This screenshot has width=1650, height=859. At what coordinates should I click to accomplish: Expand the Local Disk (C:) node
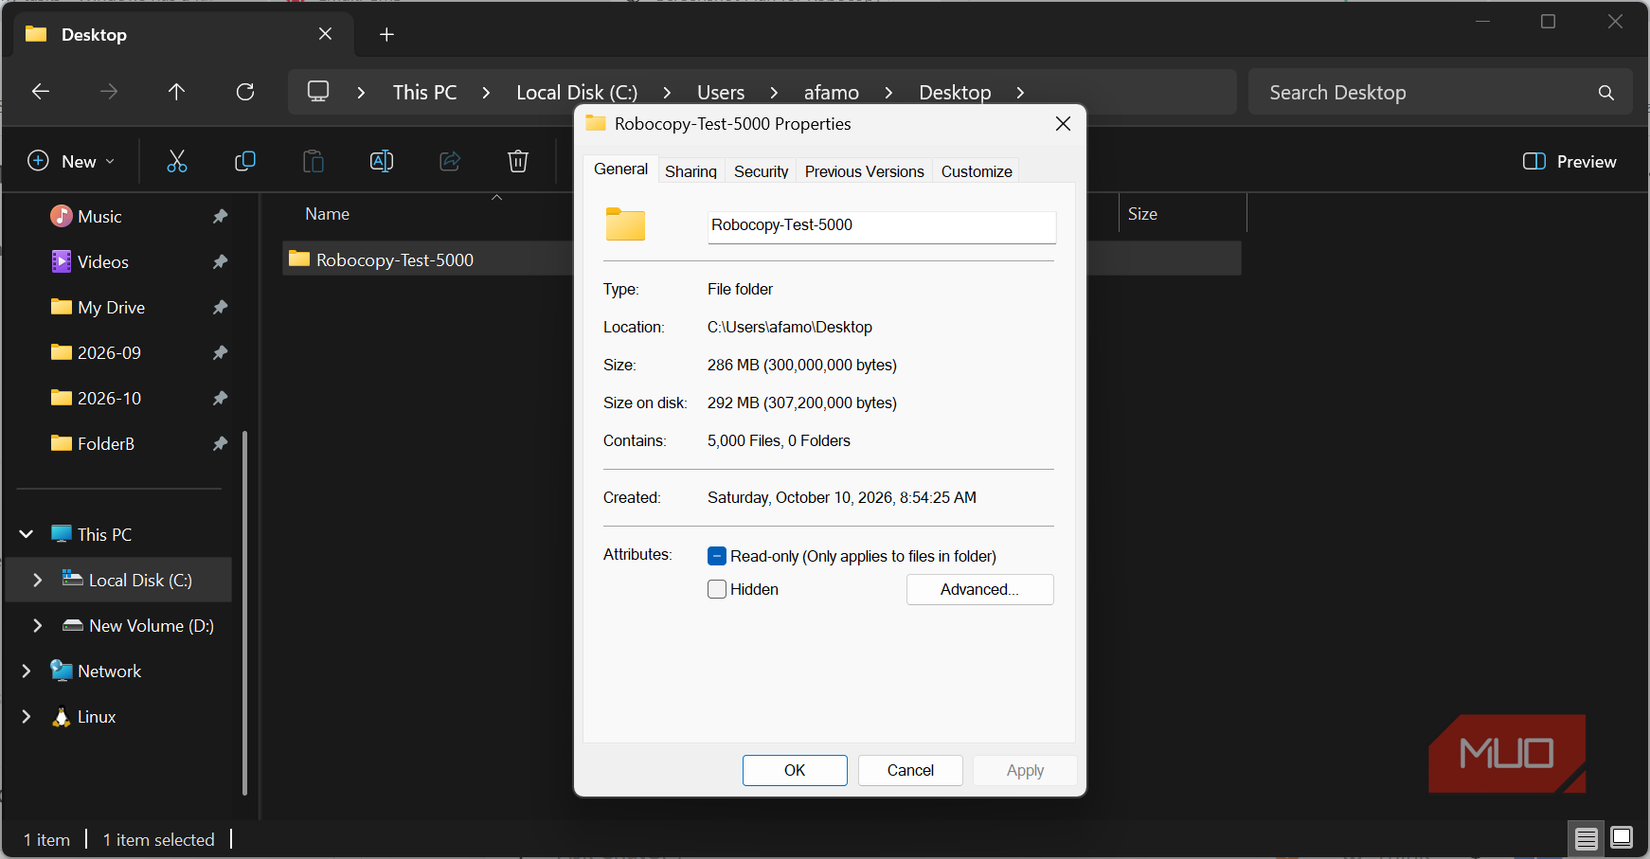point(38,580)
